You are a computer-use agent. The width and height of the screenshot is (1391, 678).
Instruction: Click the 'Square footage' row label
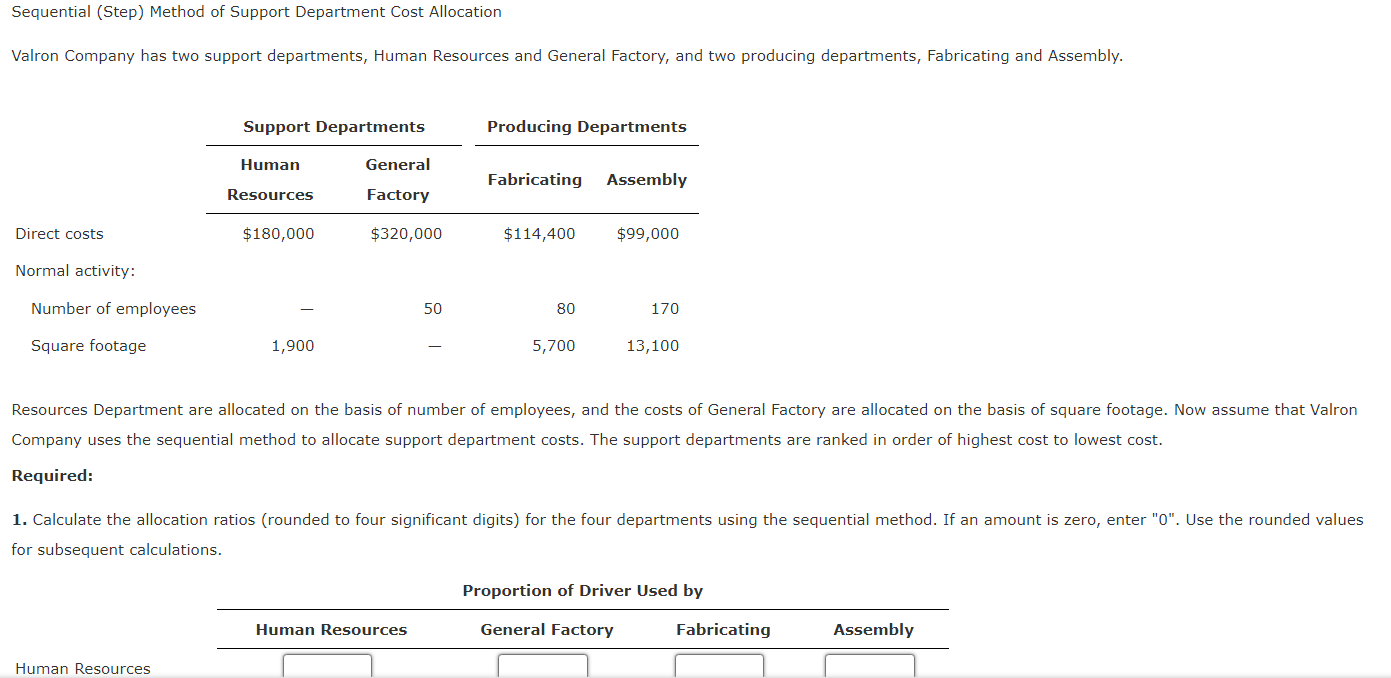(88, 346)
